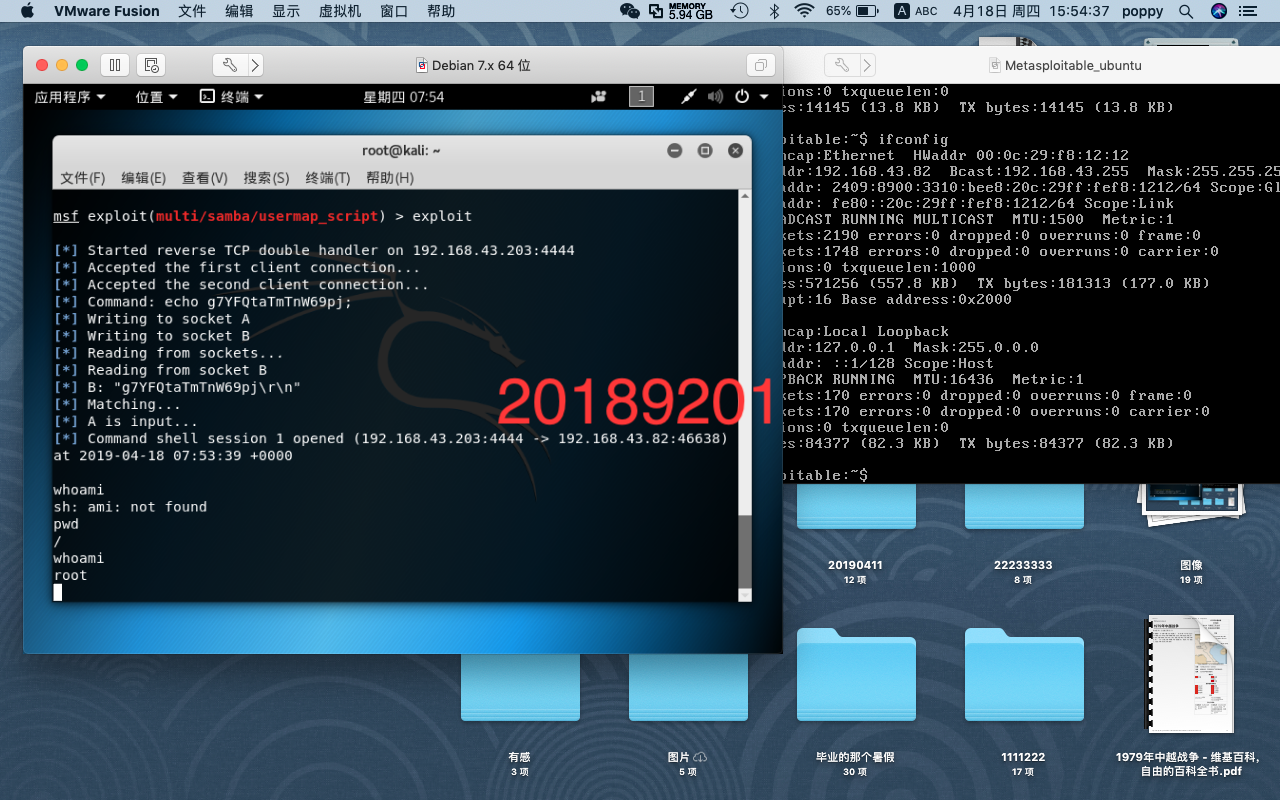Click the root@kali terminal vertical scrollbar
The image size is (1280, 800).
tap(744, 395)
